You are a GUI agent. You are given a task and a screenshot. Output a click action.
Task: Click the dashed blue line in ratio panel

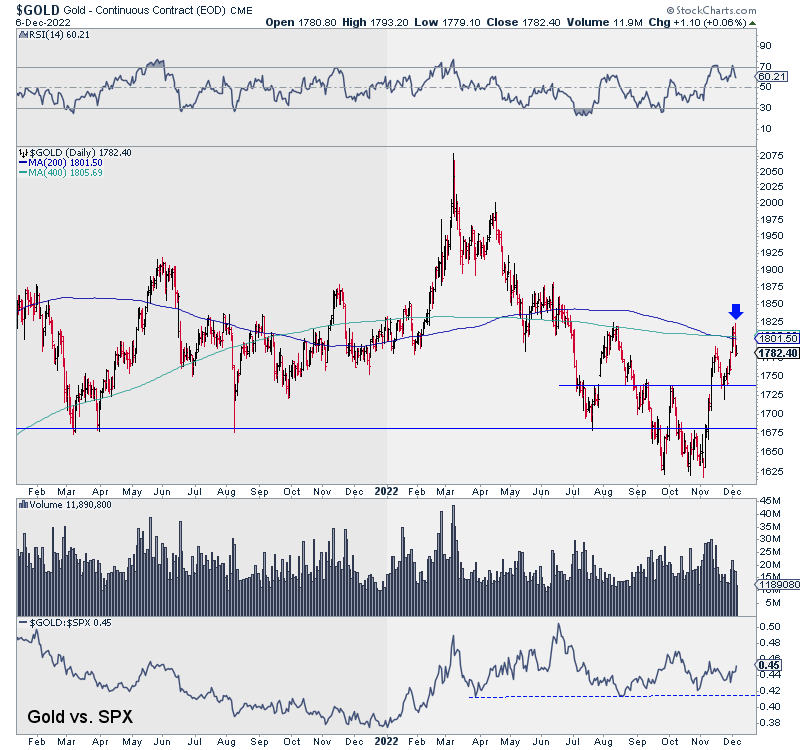pyautogui.click(x=560, y=696)
